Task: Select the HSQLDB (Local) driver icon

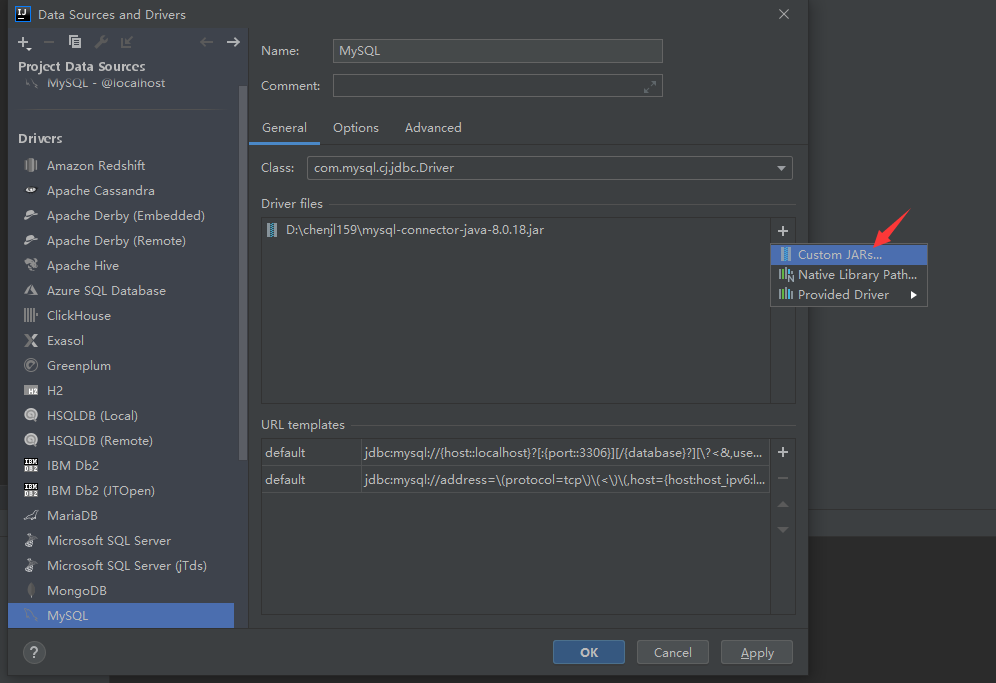Action: [x=30, y=415]
